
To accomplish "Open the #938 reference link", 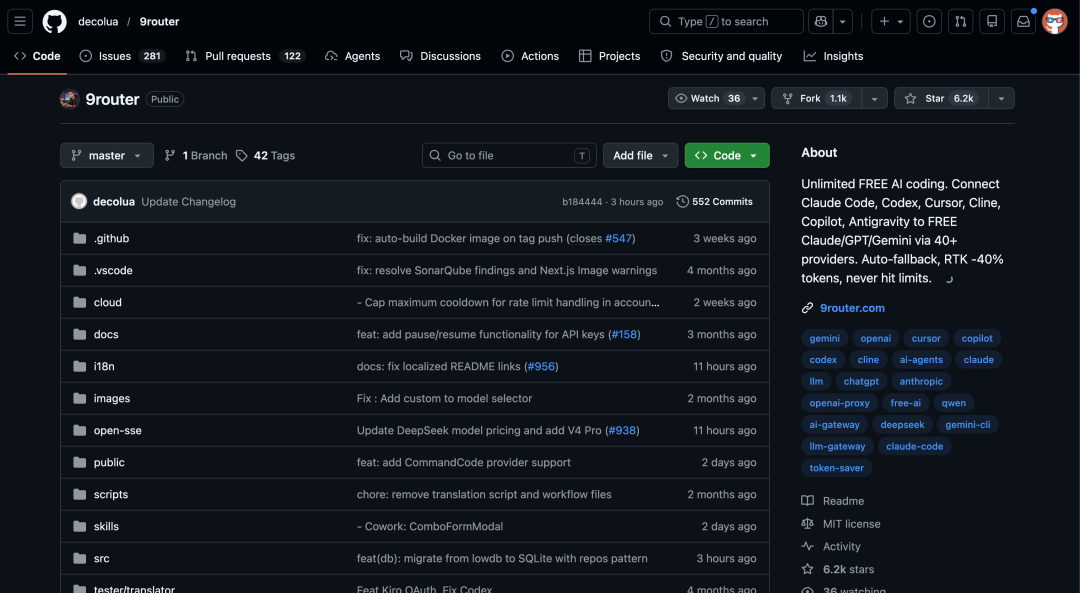I will pyautogui.click(x=623, y=430).
